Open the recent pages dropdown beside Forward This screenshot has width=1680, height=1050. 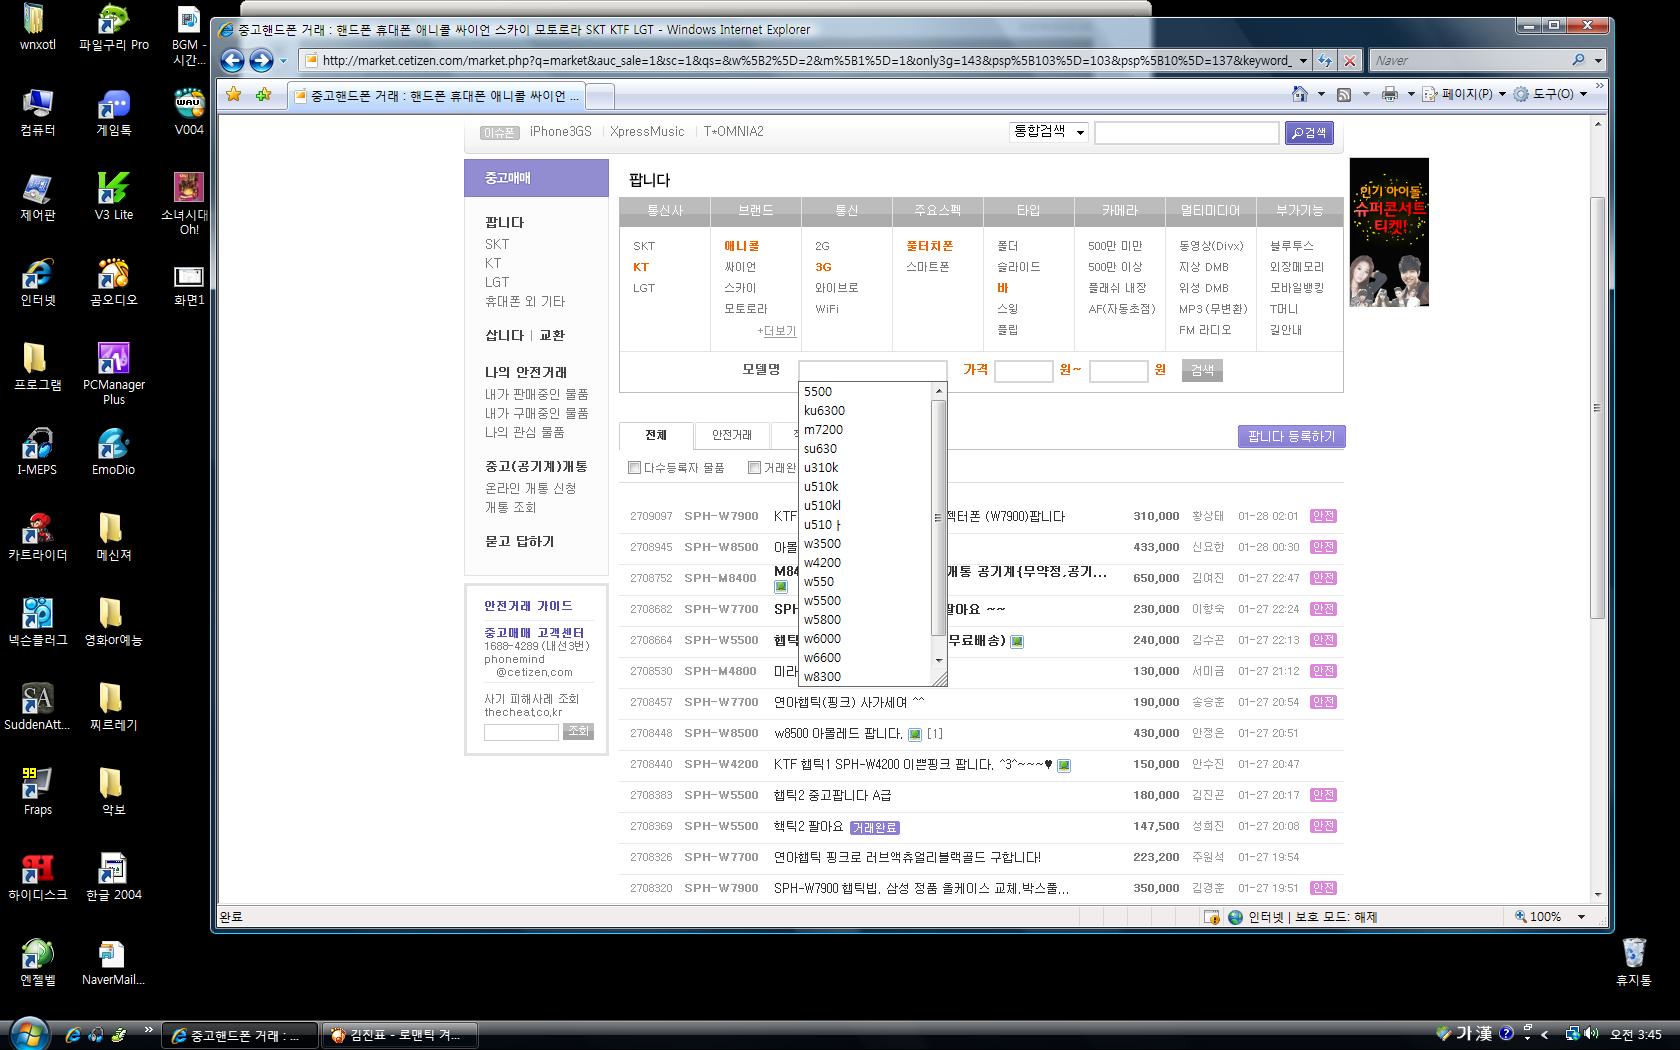pos(283,61)
